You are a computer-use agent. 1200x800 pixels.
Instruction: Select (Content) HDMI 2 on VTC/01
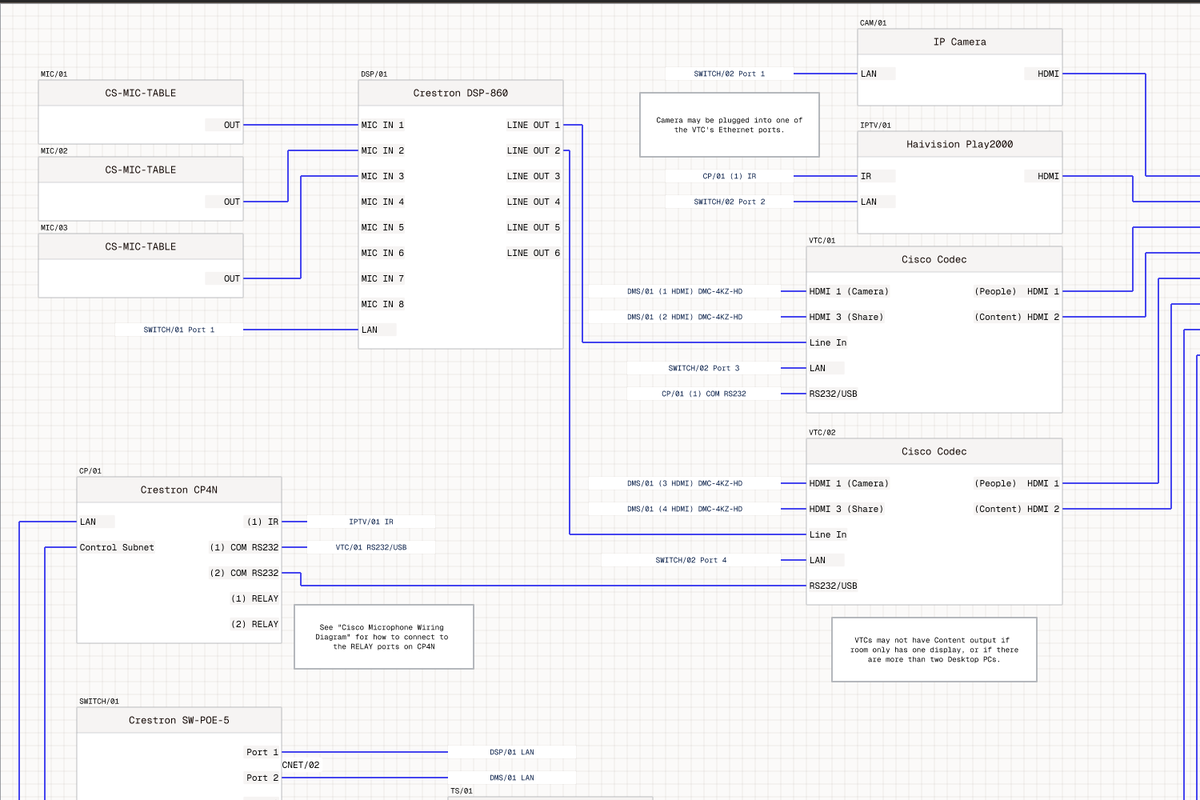point(1016,317)
